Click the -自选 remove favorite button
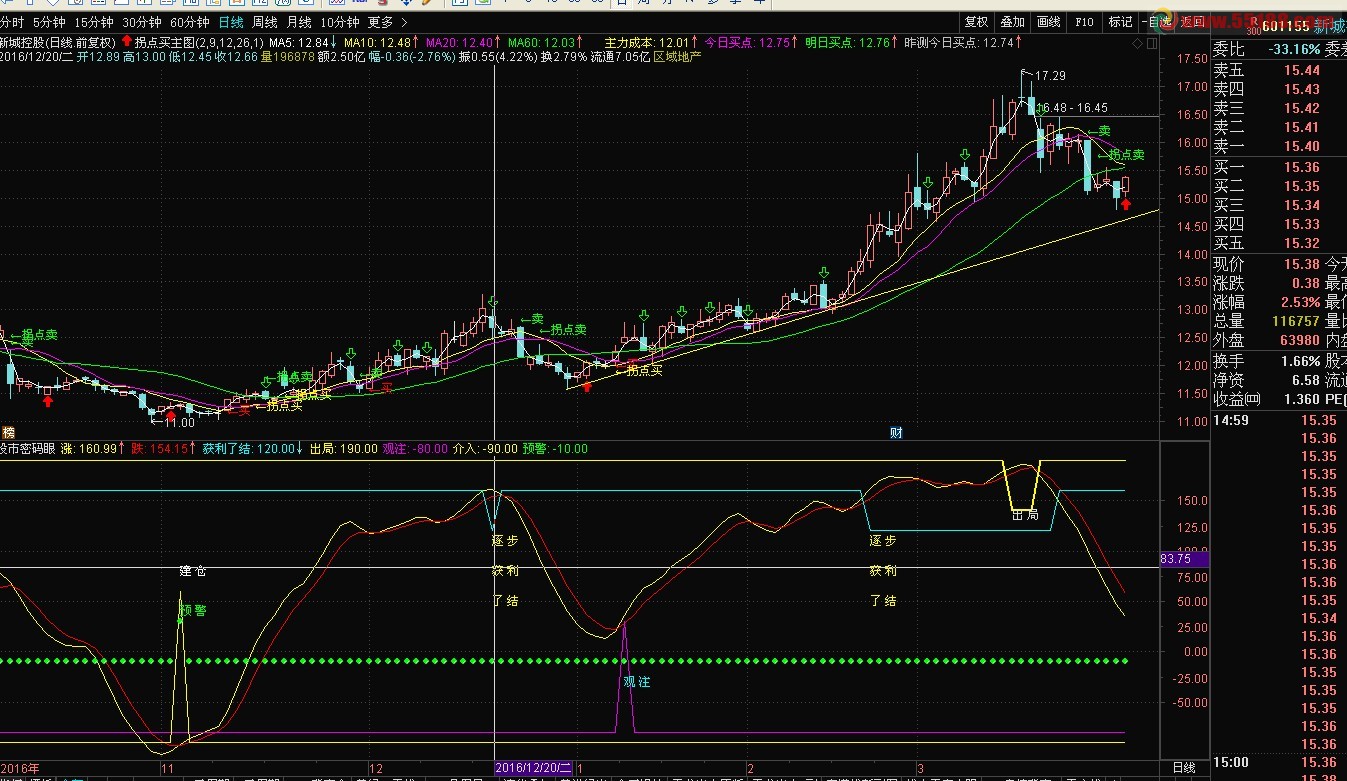 pos(1158,22)
